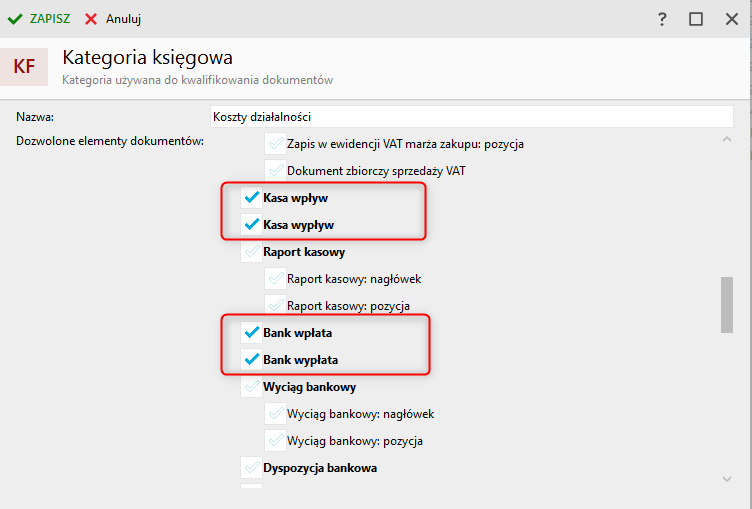Toggle the Bank wpłata checkbox
Viewport: 752px width, 509px height.
pyautogui.click(x=252, y=332)
